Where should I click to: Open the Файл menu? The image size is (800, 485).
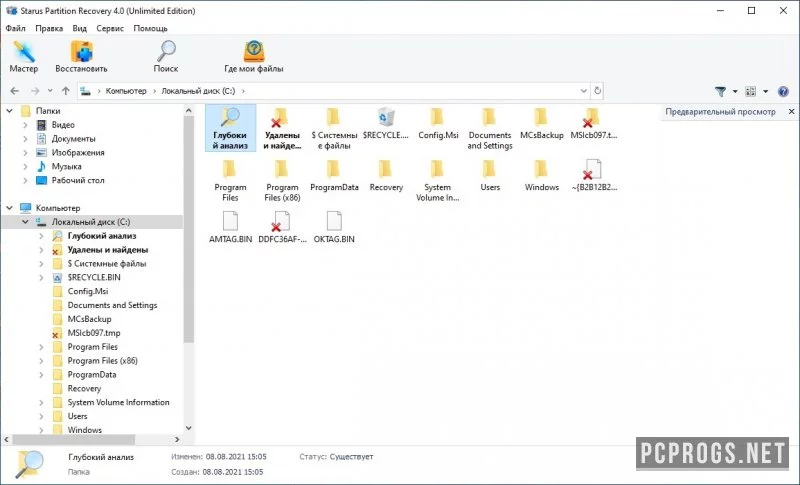coord(15,28)
